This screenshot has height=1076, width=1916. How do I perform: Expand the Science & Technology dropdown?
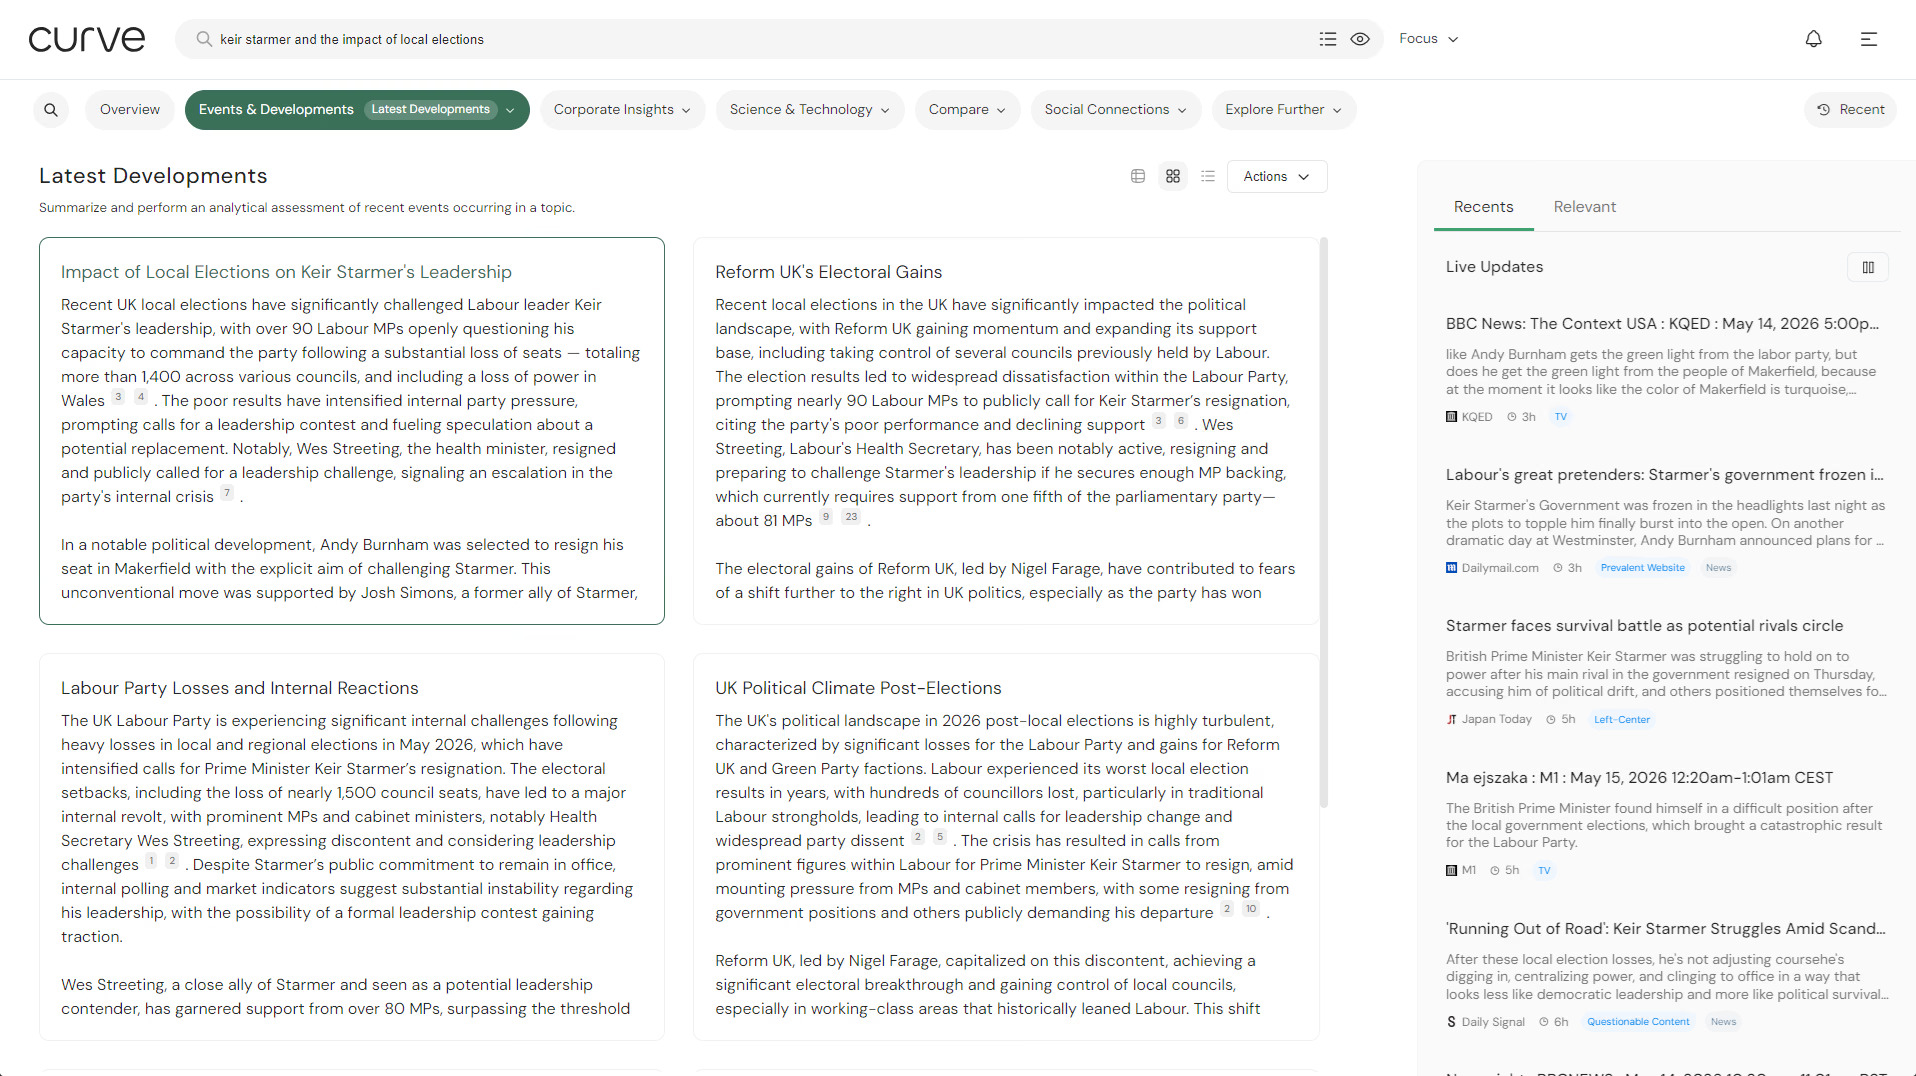[x=810, y=110]
